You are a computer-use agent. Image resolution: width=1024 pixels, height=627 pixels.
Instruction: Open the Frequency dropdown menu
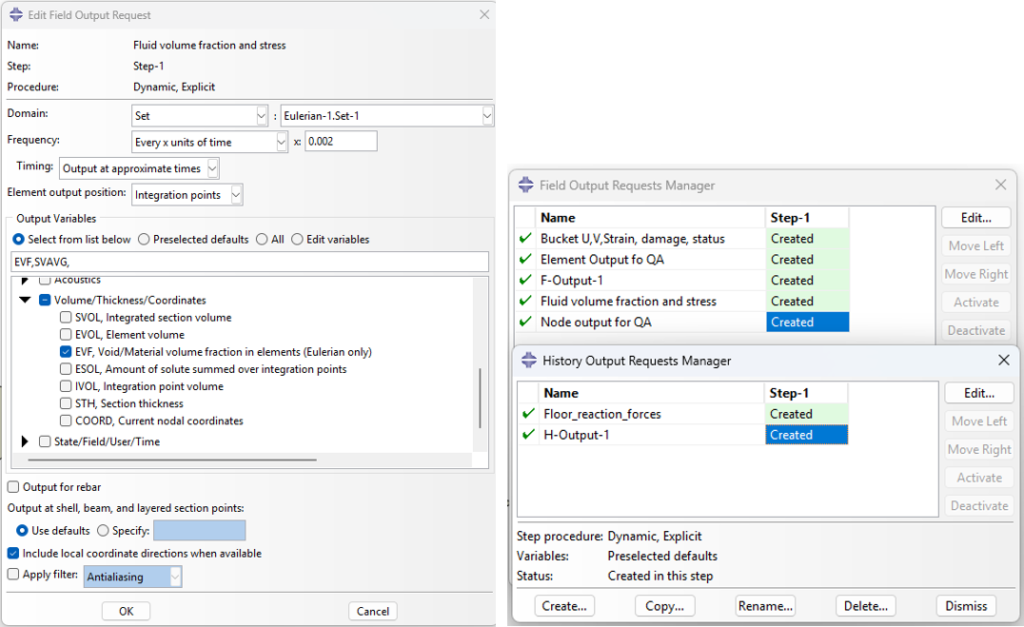(x=210, y=142)
